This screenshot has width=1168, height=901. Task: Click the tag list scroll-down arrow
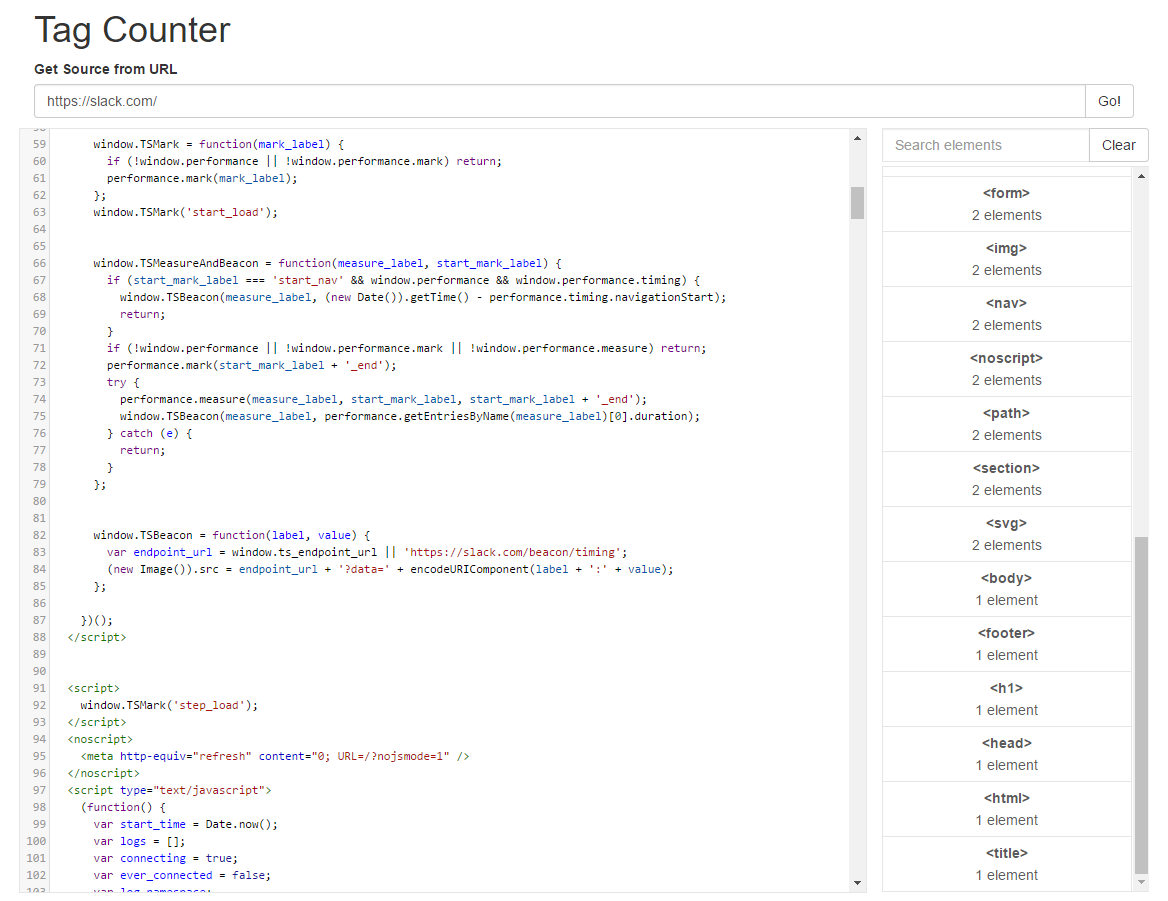click(1141, 882)
